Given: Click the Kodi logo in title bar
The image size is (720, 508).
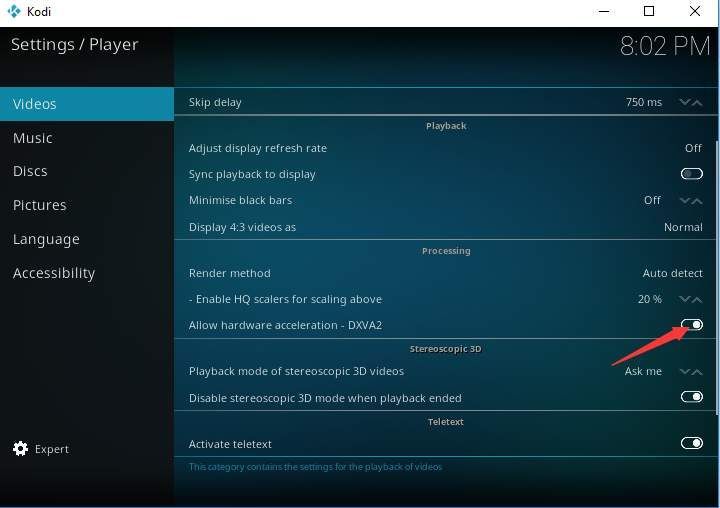Looking at the screenshot, I should [14, 11].
